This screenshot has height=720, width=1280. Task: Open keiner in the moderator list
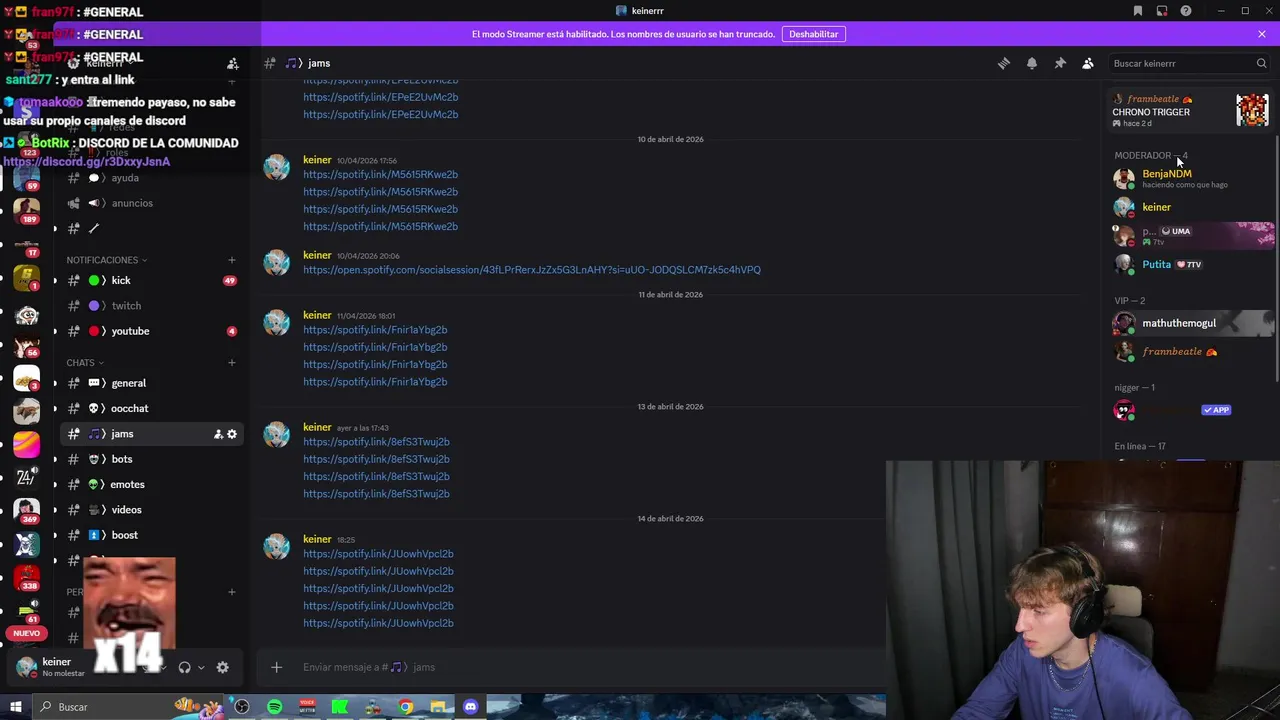point(1192,207)
